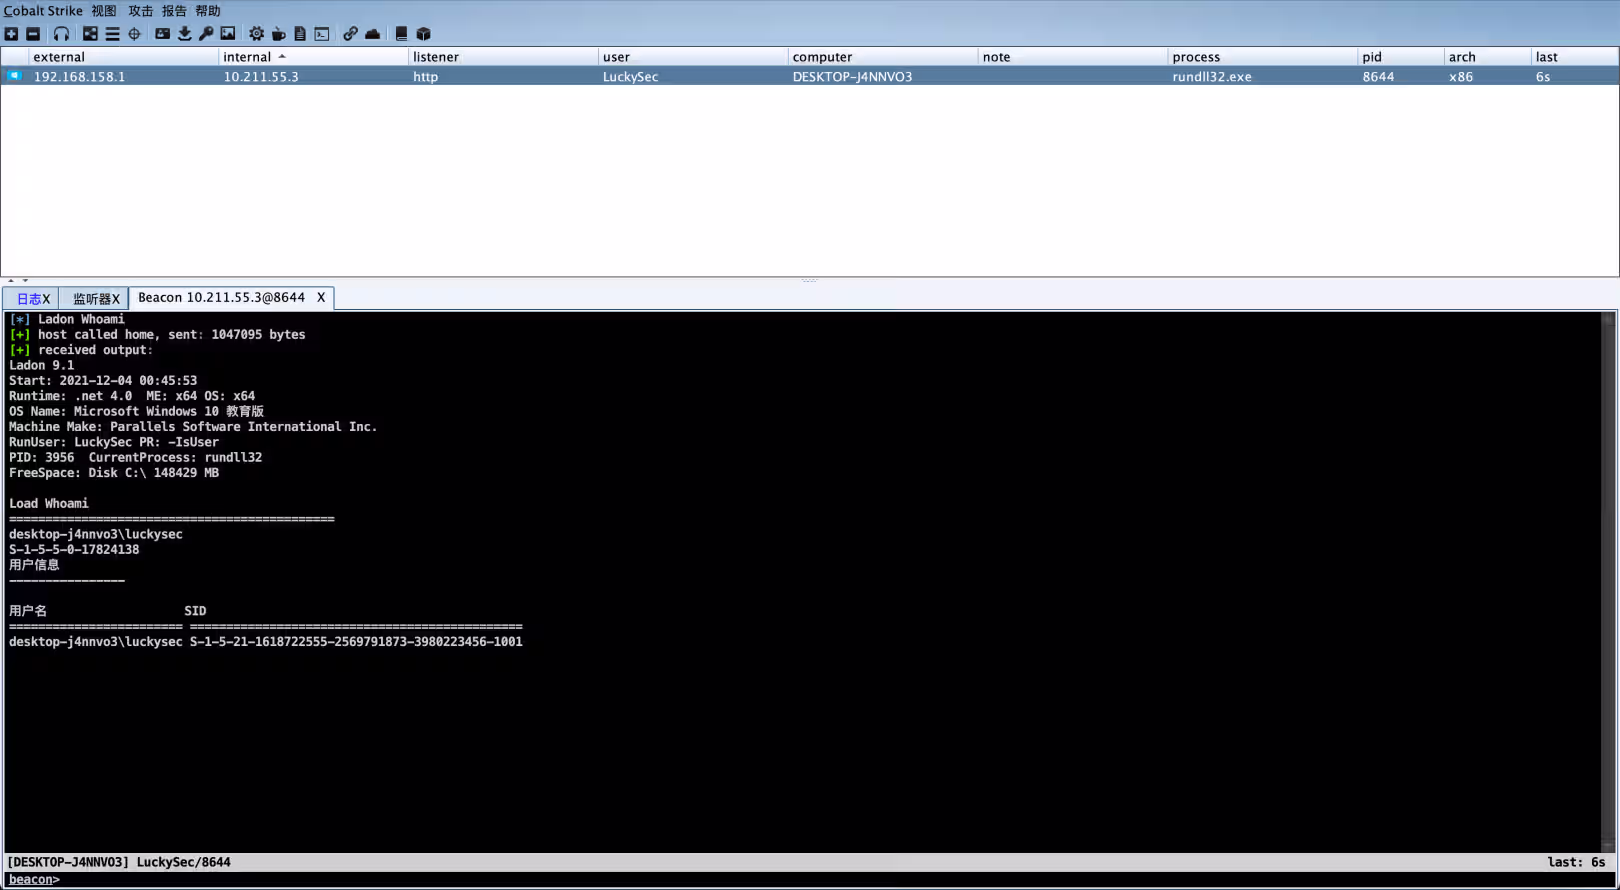Click the key credentials icon

[206, 34]
